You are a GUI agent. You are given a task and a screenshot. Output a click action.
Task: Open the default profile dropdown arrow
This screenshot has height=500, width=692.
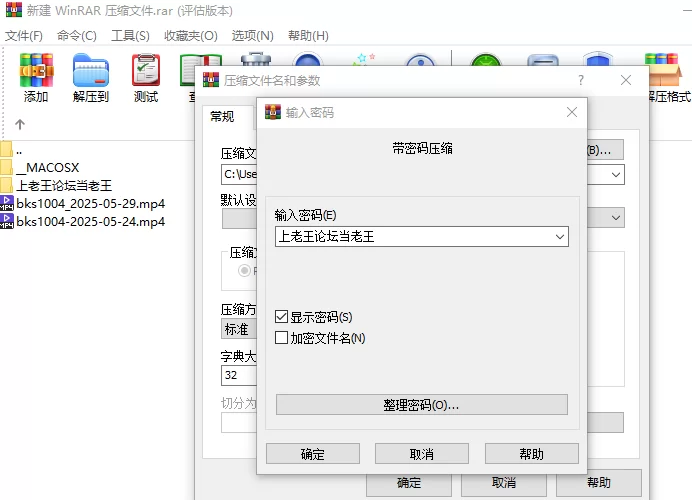(x=616, y=218)
